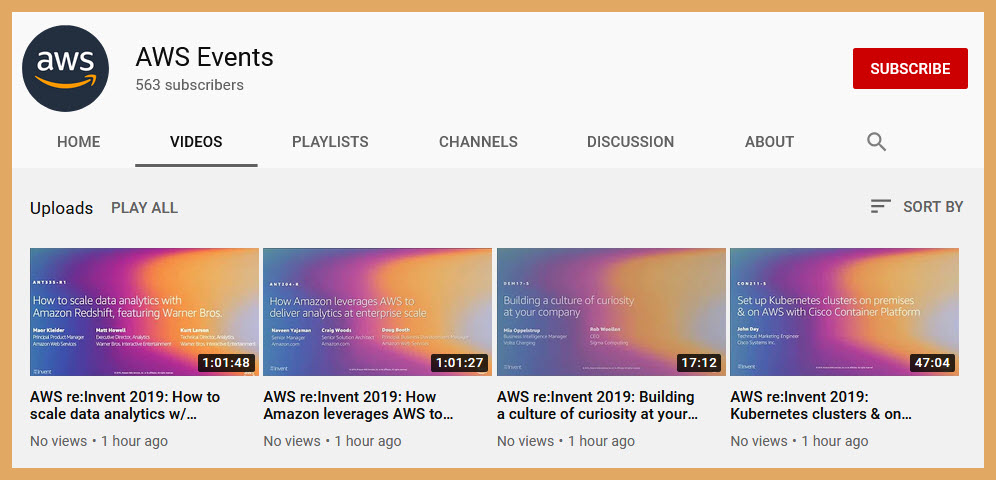Click title 'Building a culture of curiosity at your…'
Screen dimensions: 996x480
(597, 405)
